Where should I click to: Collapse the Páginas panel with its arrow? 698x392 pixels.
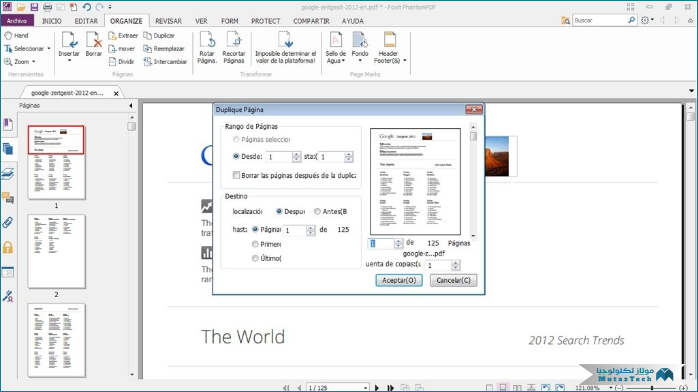tap(130, 105)
